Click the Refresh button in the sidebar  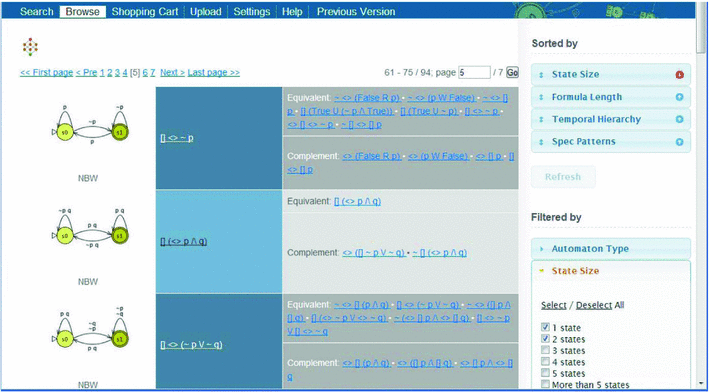(x=563, y=177)
